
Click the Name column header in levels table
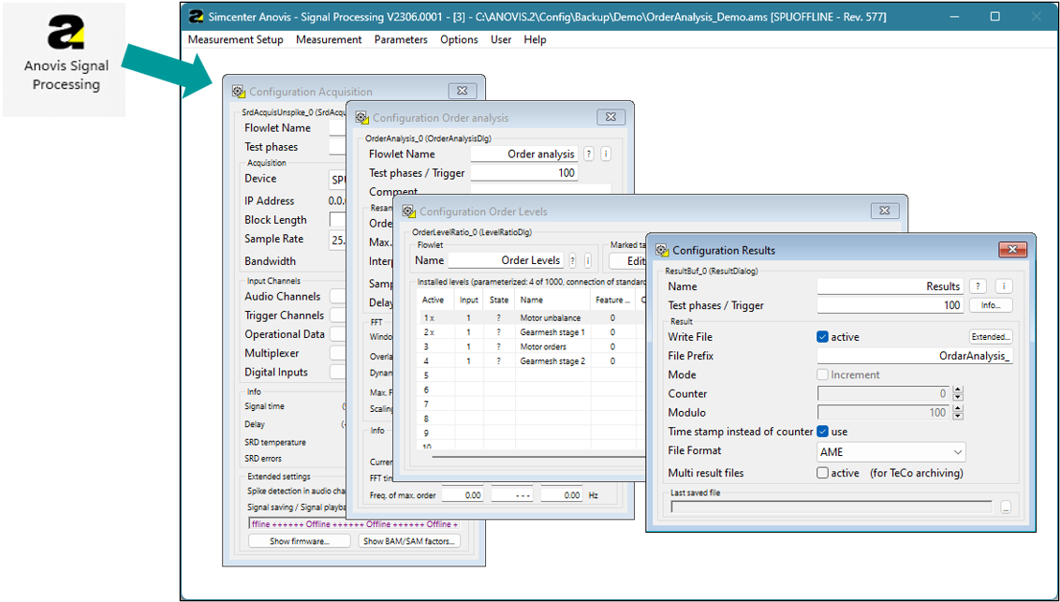(x=552, y=300)
